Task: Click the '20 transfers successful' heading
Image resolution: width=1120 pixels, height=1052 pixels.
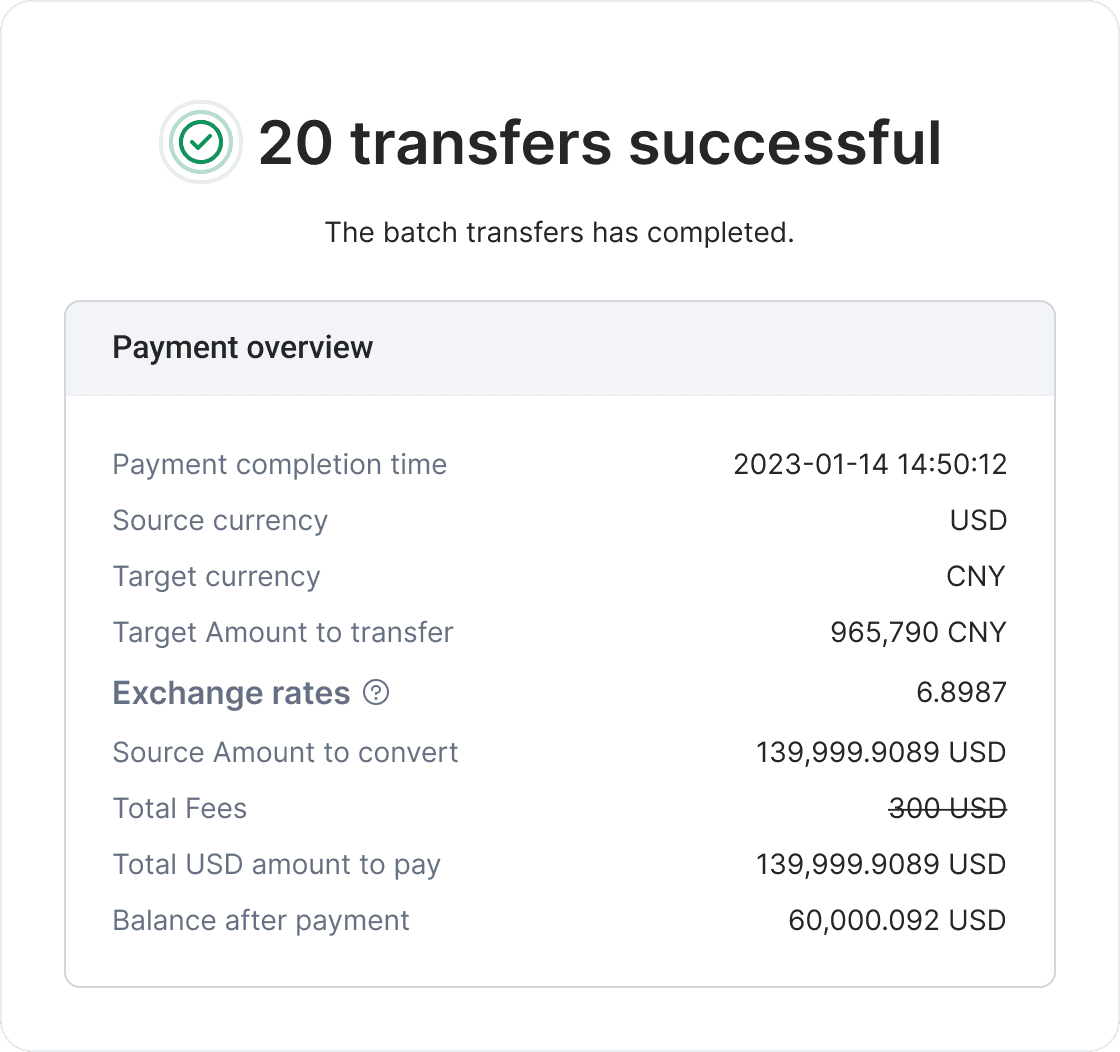Action: point(600,143)
